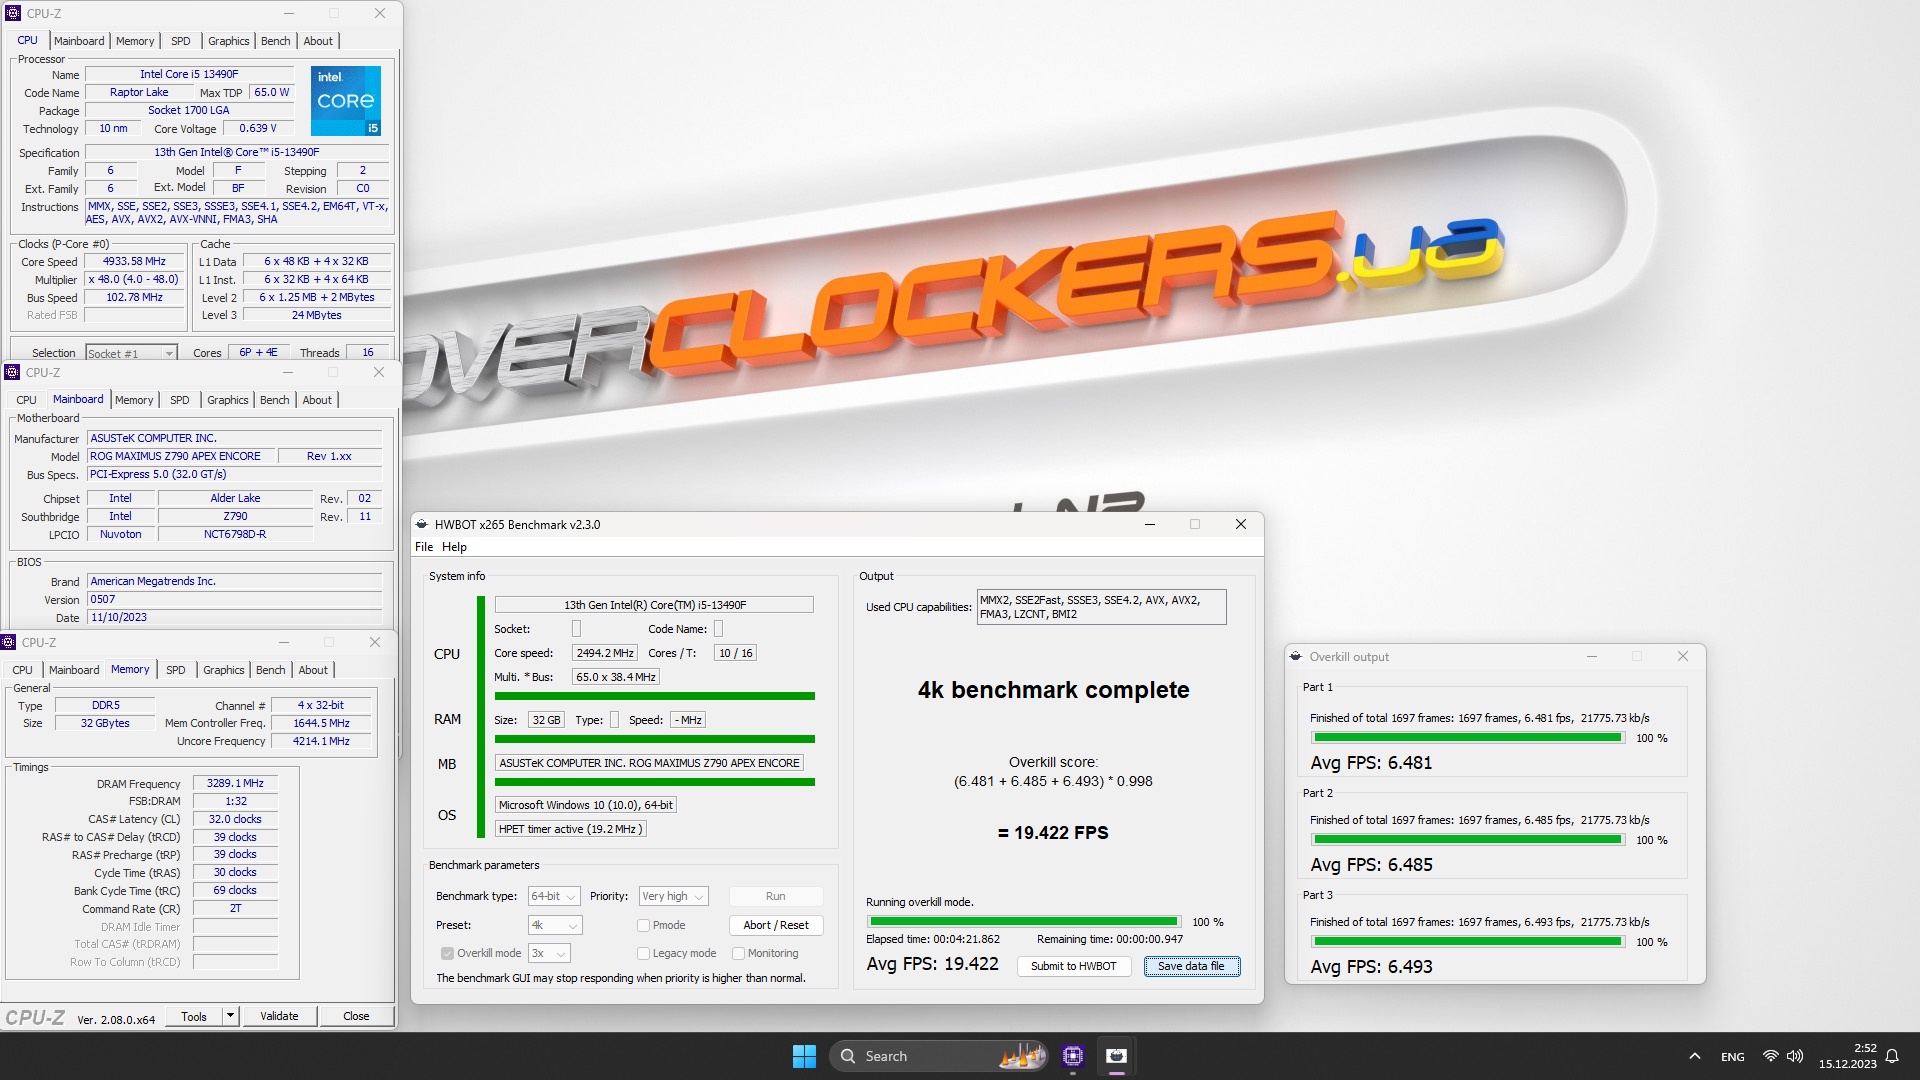Image resolution: width=1920 pixels, height=1080 pixels.
Task: Click taskbar Search box
Action: coord(938,1056)
